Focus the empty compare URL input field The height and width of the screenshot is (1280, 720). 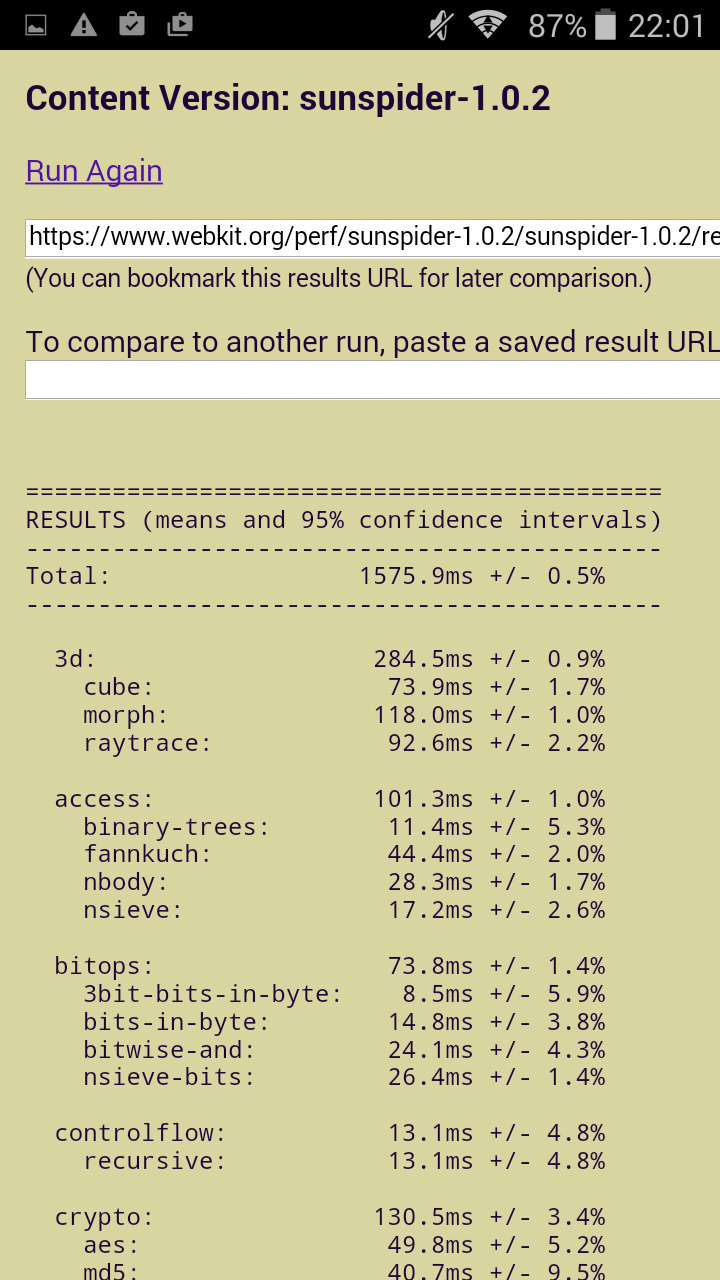tap(372, 380)
